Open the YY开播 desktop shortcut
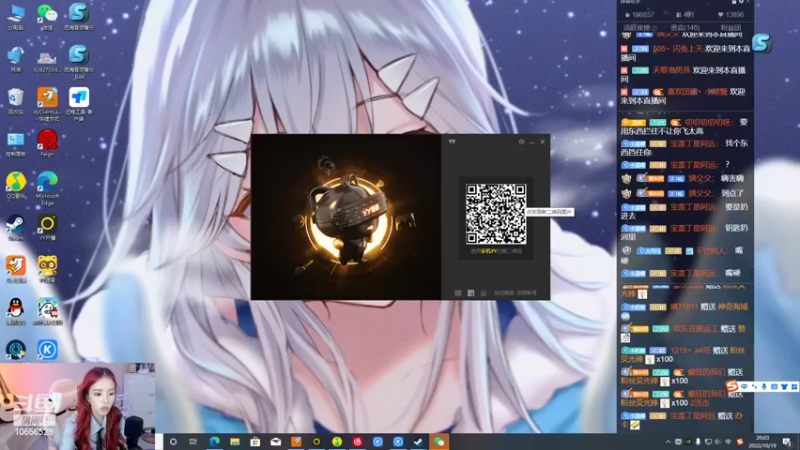 point(47,228)
